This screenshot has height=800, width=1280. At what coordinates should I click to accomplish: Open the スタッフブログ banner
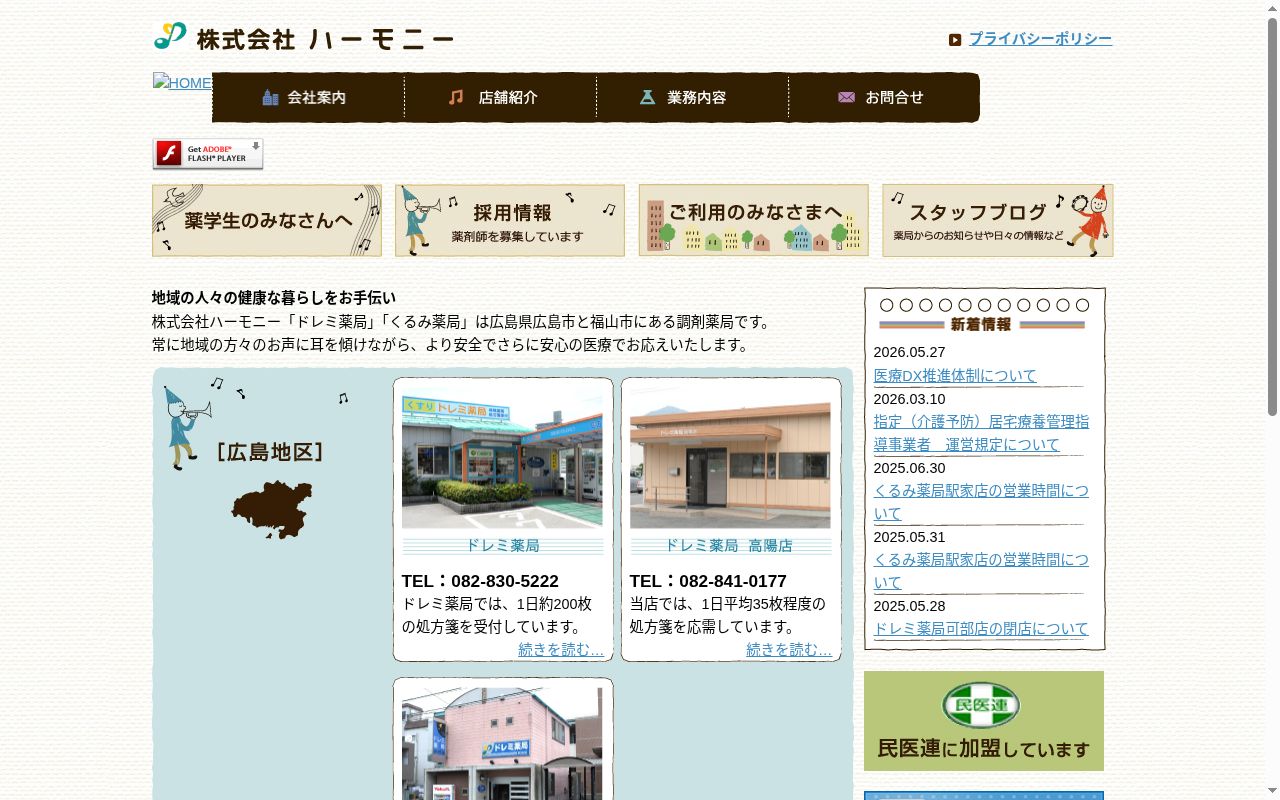coord(998,220)
